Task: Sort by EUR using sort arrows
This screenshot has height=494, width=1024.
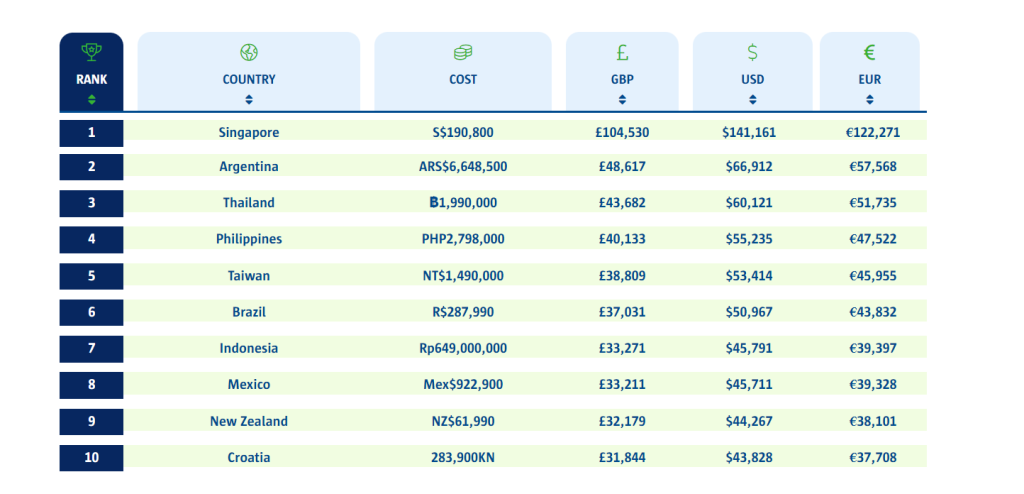Action: [870, 99]
